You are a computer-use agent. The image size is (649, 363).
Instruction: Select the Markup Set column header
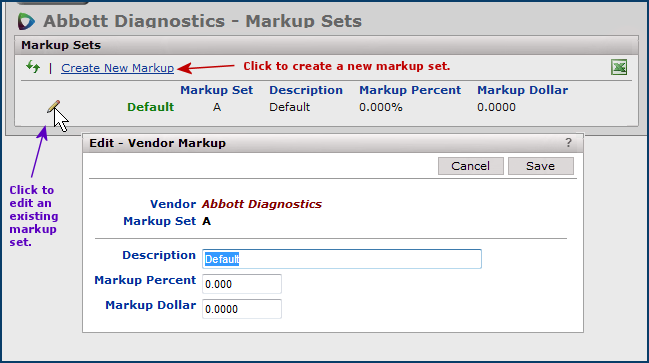(216, 90)
